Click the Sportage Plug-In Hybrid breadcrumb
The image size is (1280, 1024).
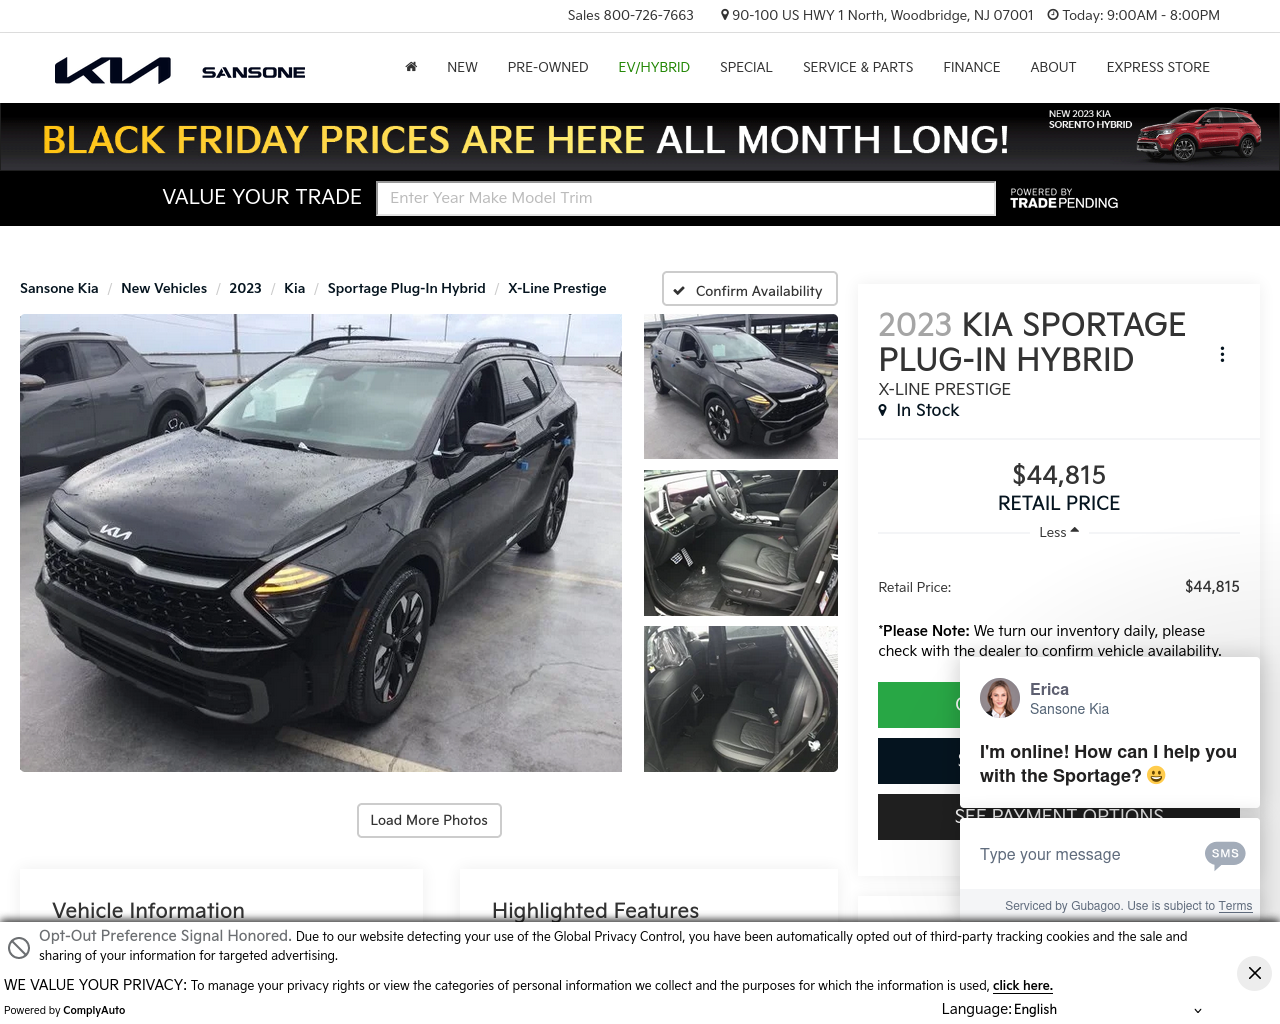coord(407,288)
